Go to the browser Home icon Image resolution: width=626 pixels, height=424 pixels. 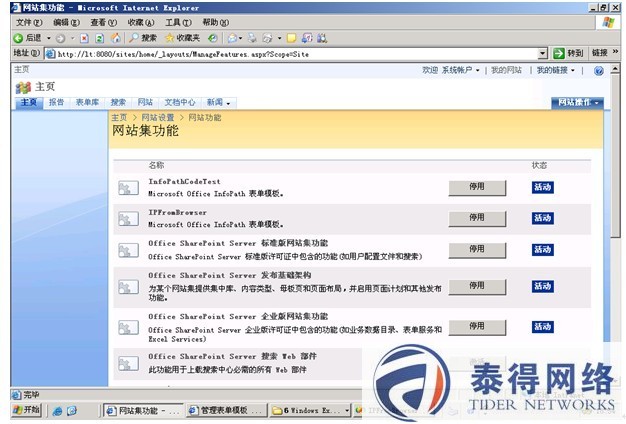(116, 38)
